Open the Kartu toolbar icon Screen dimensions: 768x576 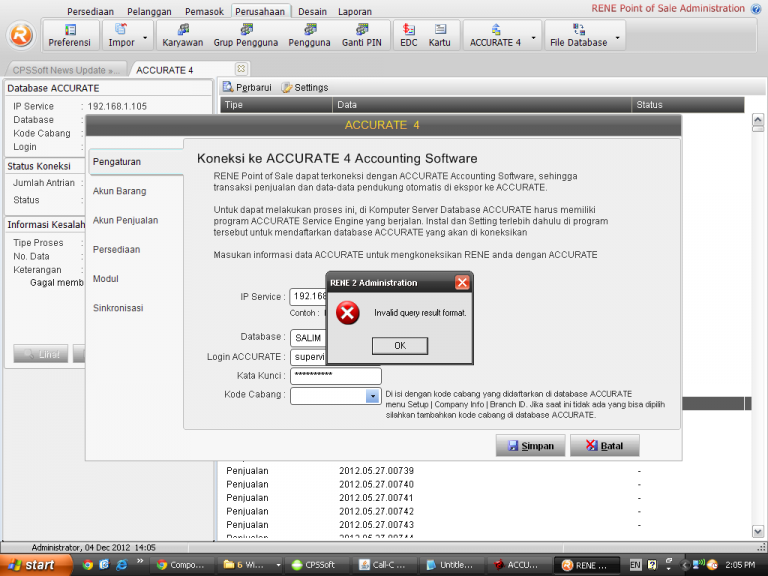(439, 35)
